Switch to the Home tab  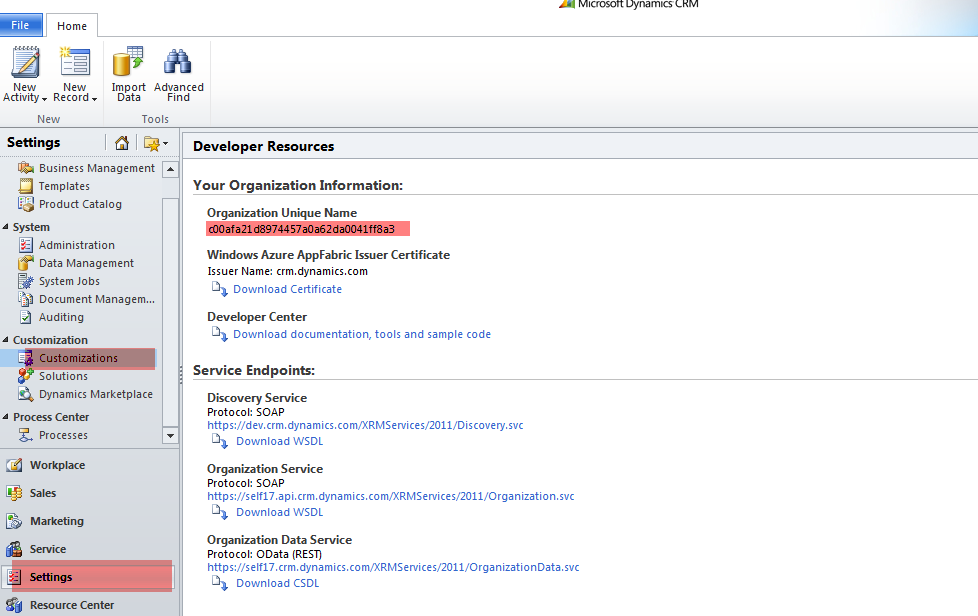[71, 25]
